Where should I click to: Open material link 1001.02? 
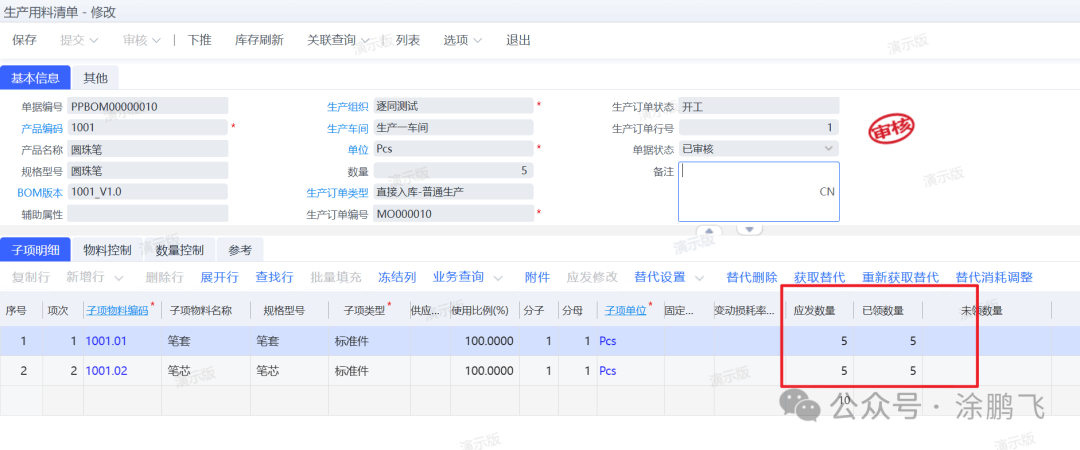pyautogui.click(x=104, y=371)
